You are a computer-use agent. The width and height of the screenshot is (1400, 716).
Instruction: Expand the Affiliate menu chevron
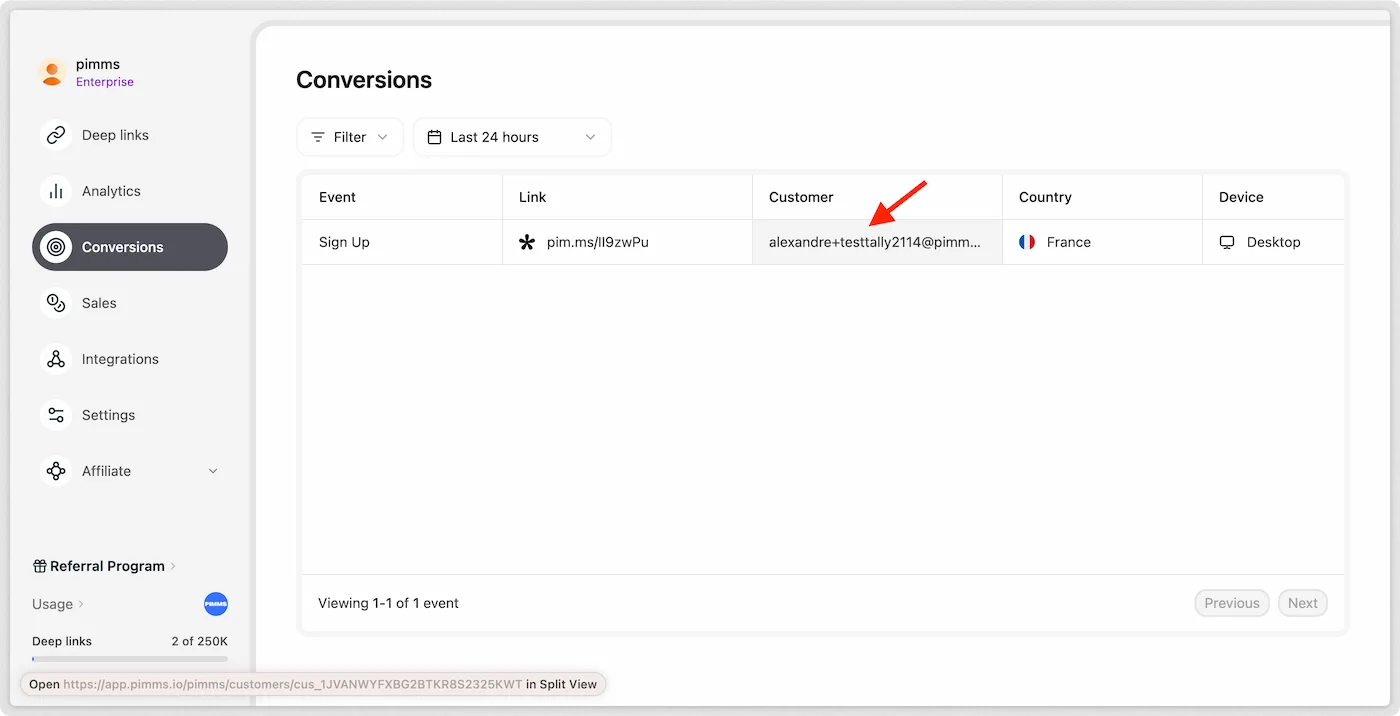pos(213,471)
